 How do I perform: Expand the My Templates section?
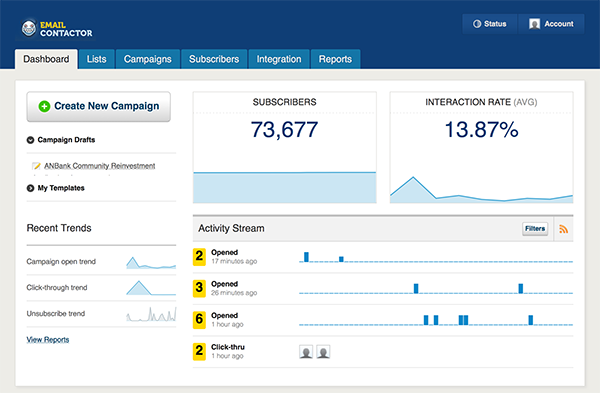tap(30, 188)
